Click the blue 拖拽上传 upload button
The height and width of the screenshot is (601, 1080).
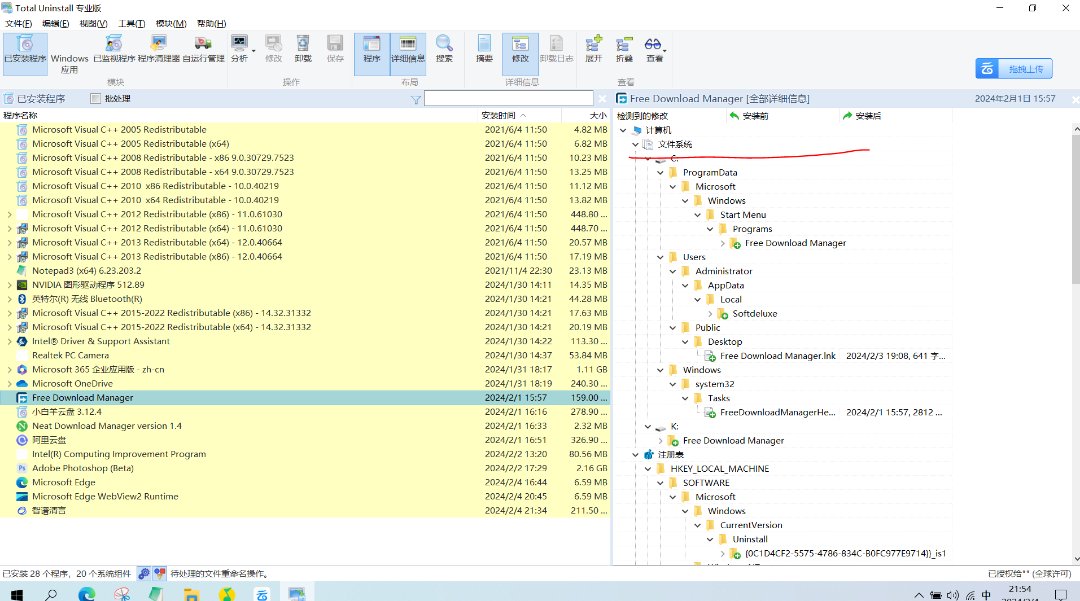1014,69
